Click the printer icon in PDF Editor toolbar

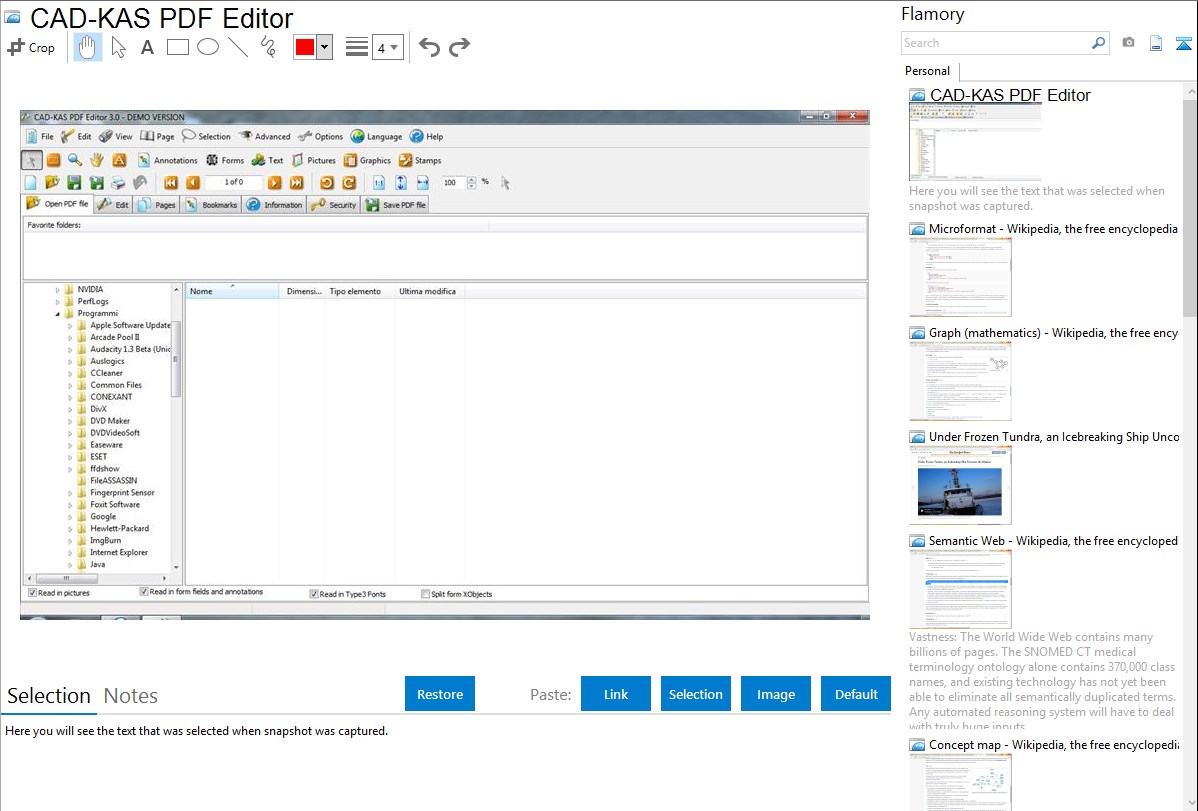click(118, 183)
